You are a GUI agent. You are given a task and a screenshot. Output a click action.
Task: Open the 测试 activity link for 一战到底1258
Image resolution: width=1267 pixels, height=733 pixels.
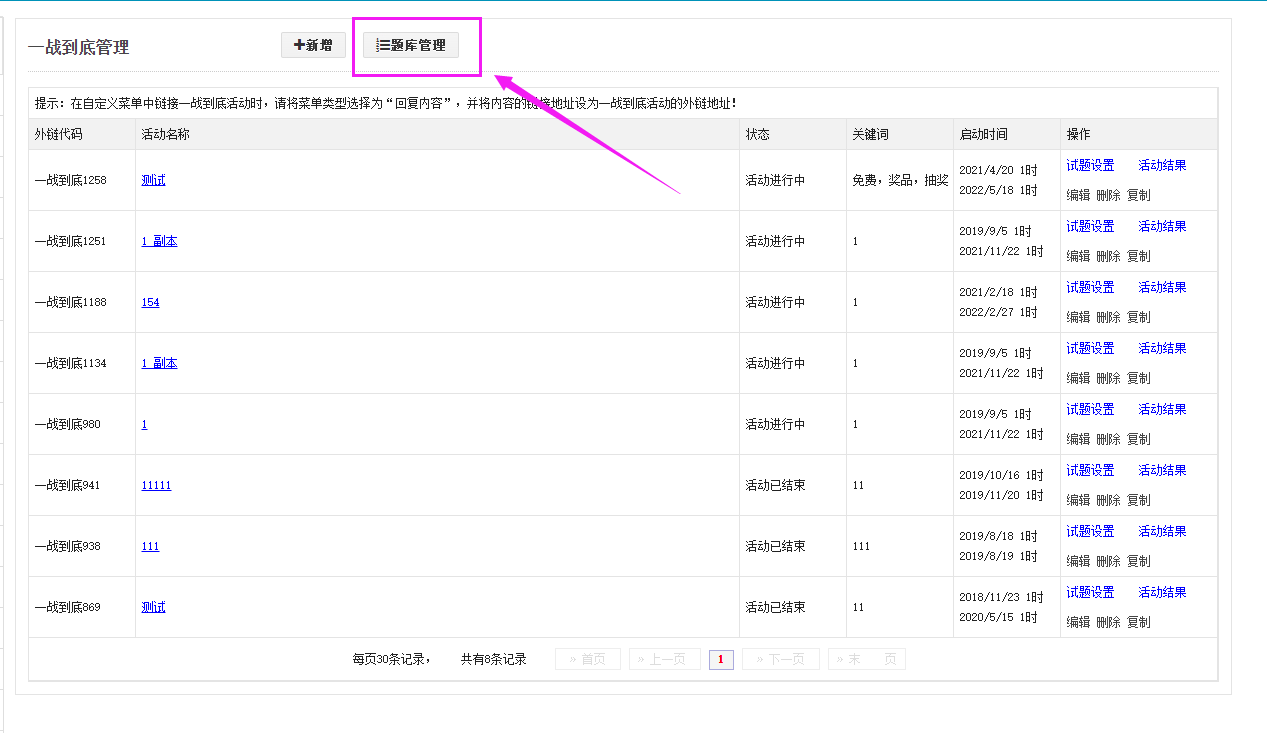tap(153, 180)
